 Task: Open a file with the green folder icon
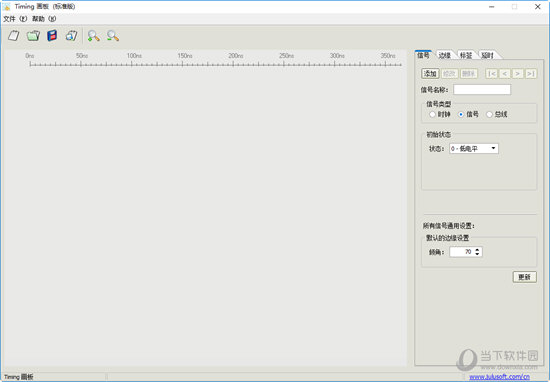[33, 35]
